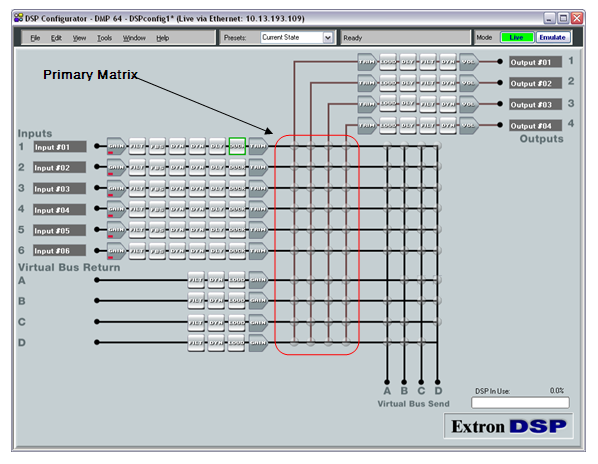Switch mode to Emulate
598x464 pixels.
pos(553,37)
